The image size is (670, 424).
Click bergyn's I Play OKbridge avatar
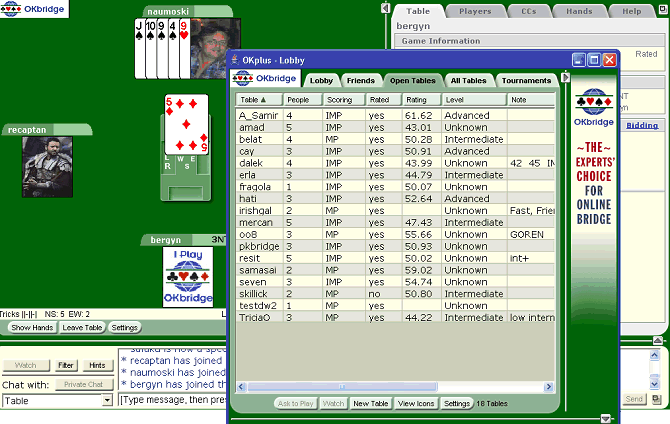click(x=188, y=277)
